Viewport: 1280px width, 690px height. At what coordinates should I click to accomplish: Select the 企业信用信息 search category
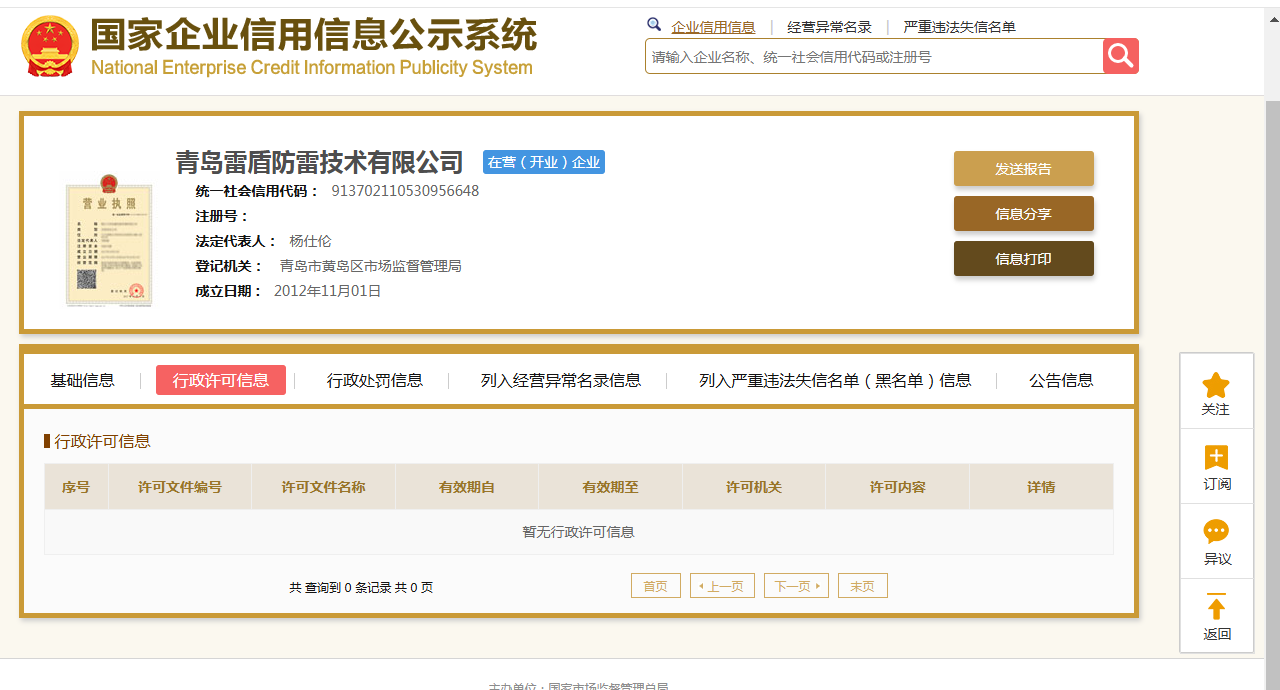coord(713,27)
